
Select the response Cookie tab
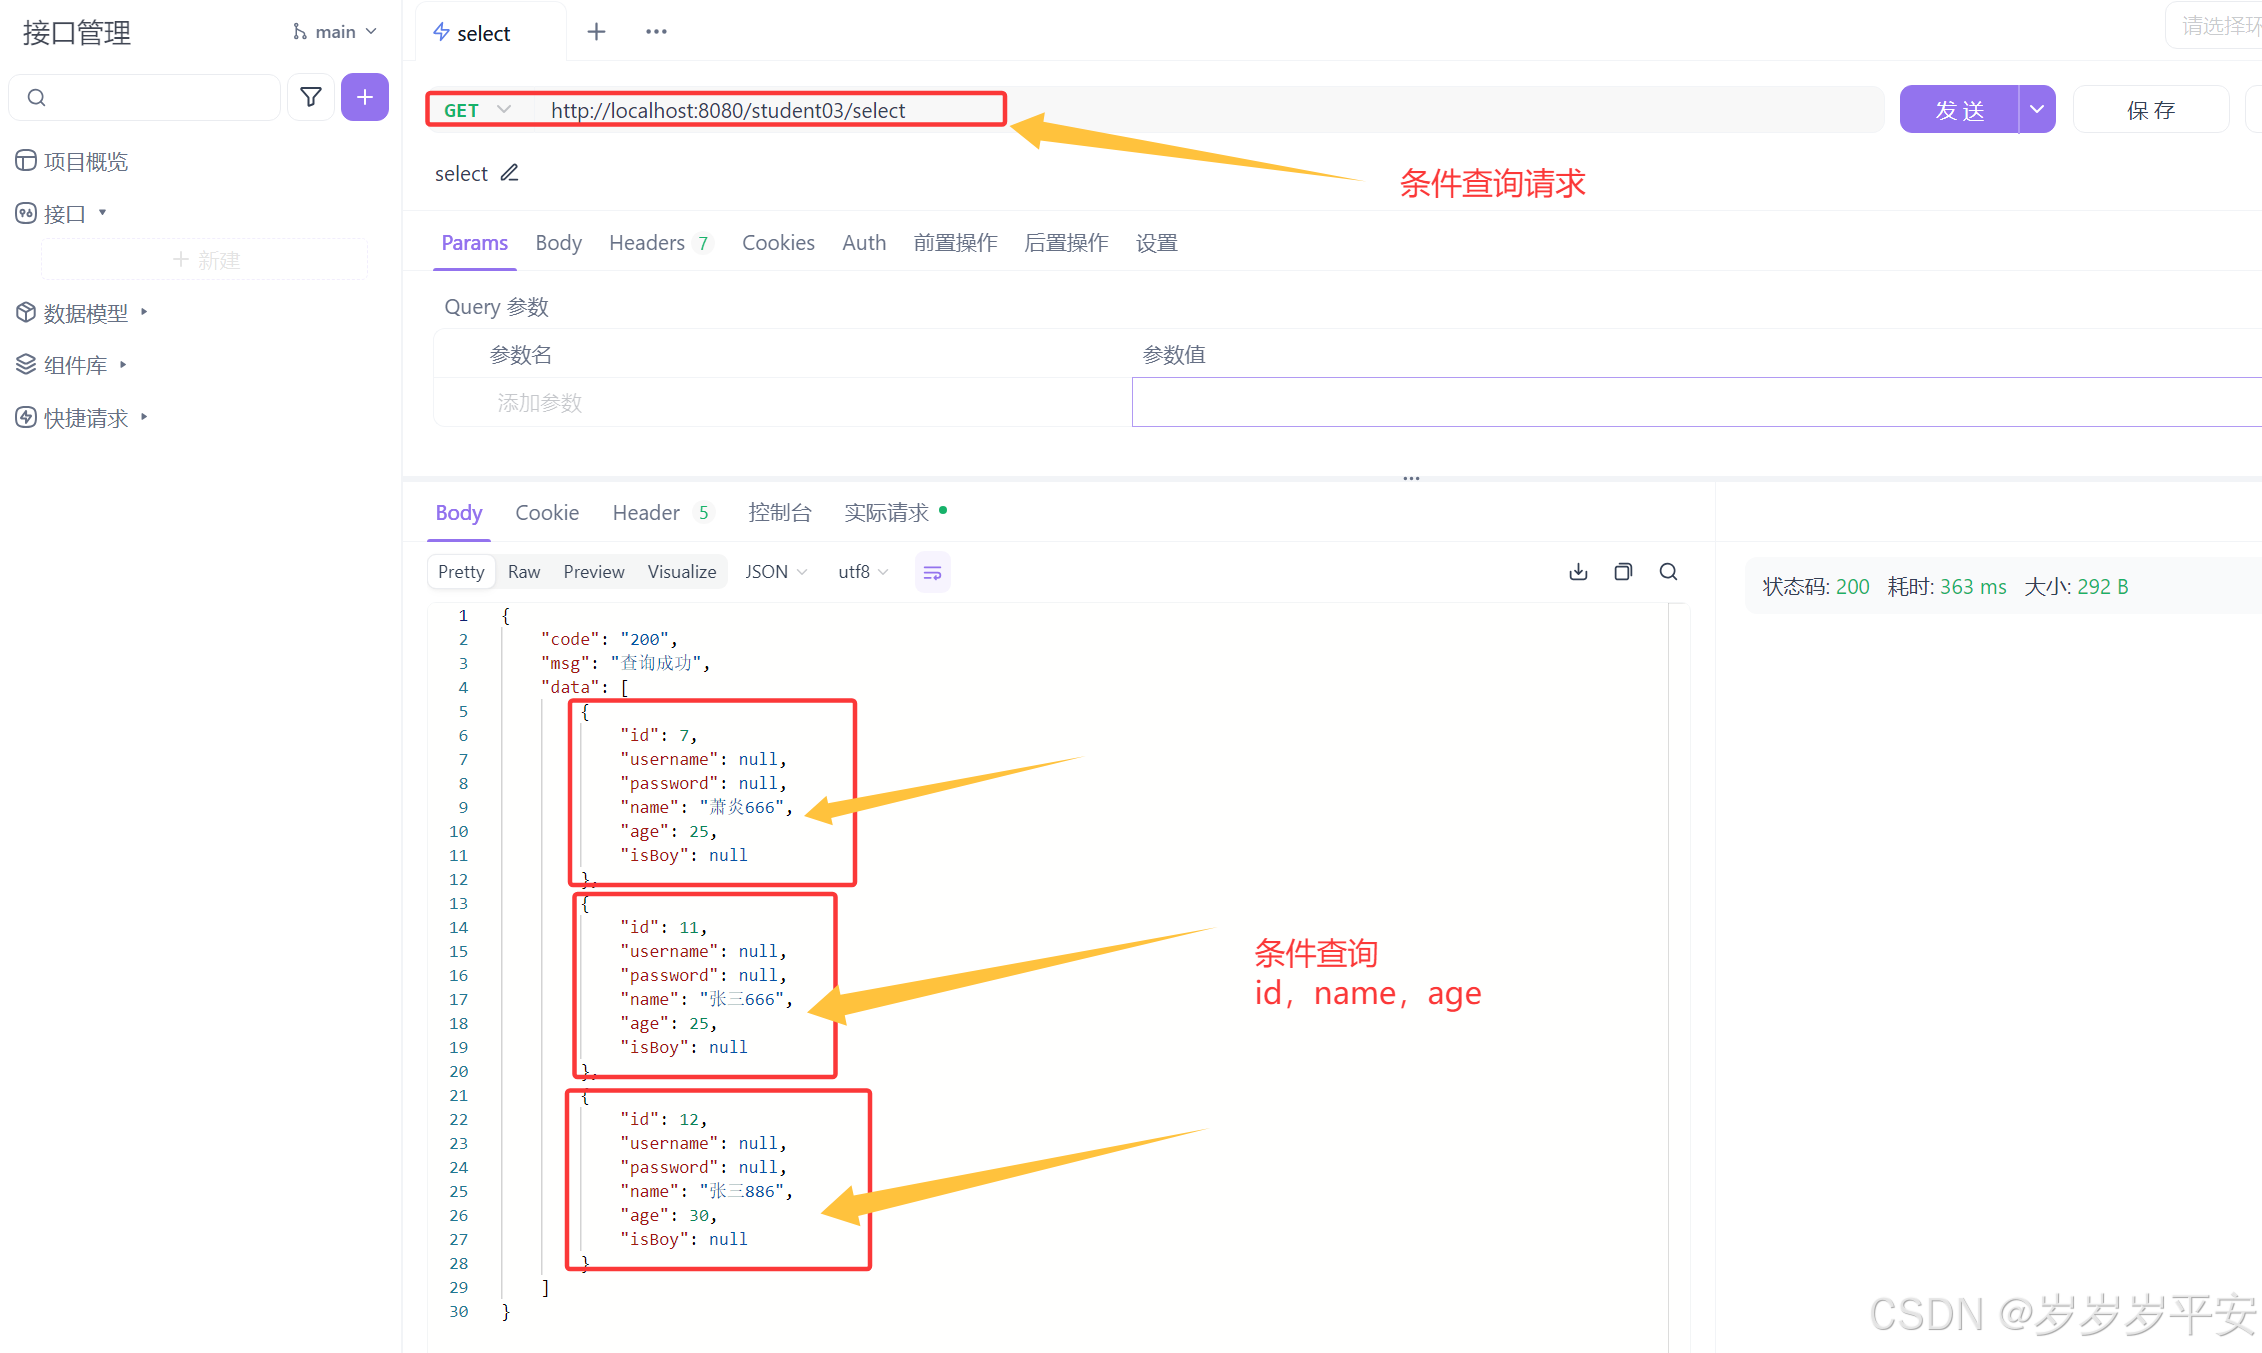point(547,513)
